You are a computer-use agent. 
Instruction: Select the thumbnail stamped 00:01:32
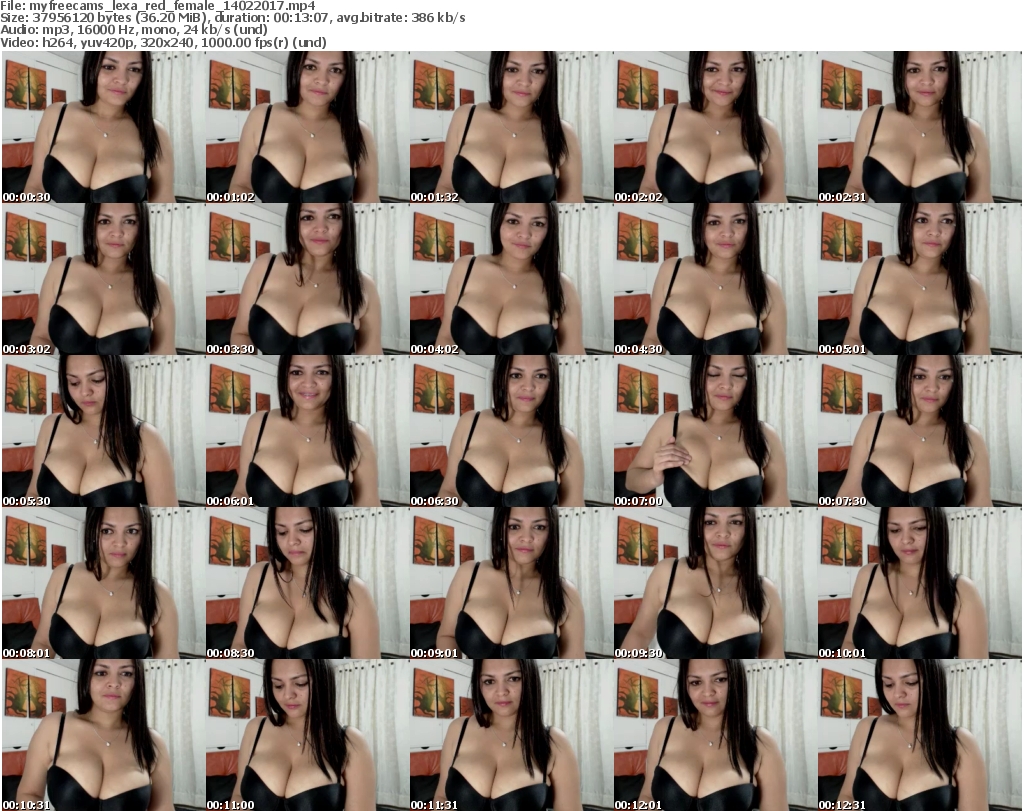(x=511, y=127)
